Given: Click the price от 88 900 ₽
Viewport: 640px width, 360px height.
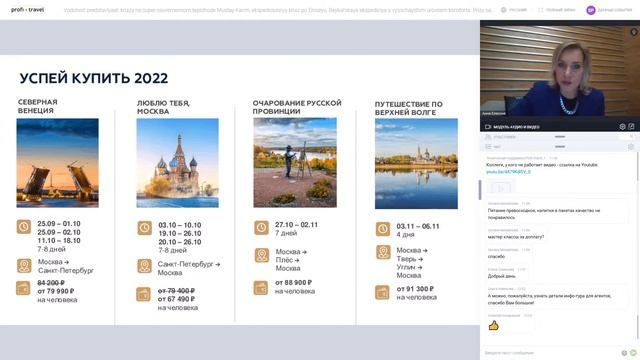Looking at the screenshot, I should pos(293,282).
